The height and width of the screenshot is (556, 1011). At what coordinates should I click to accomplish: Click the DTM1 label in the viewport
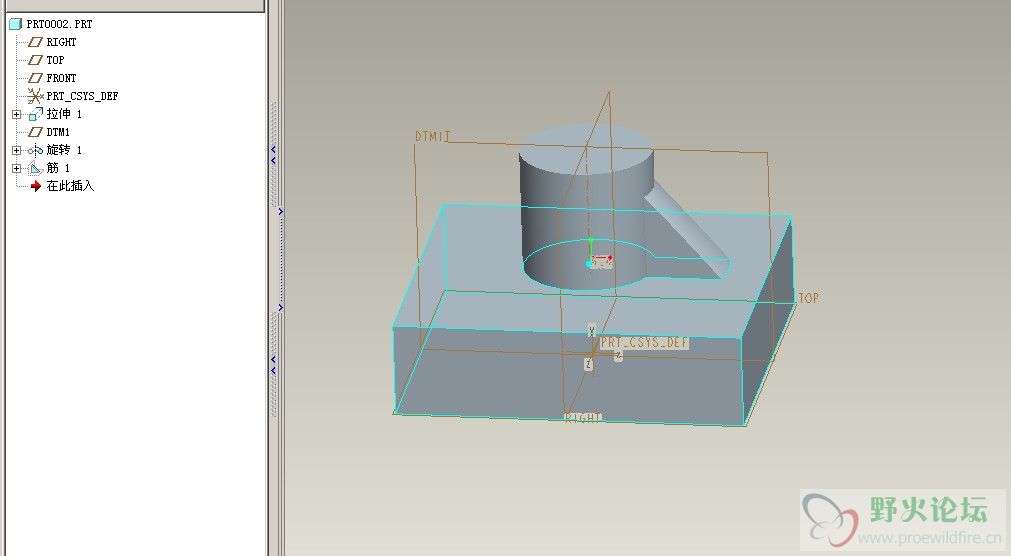click(432, 137)
